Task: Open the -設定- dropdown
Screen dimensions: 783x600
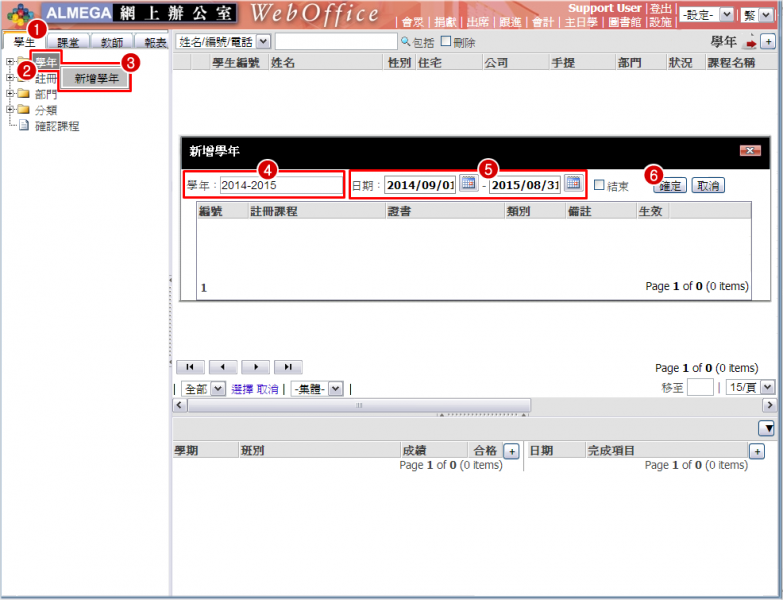Action: (727, 14)
